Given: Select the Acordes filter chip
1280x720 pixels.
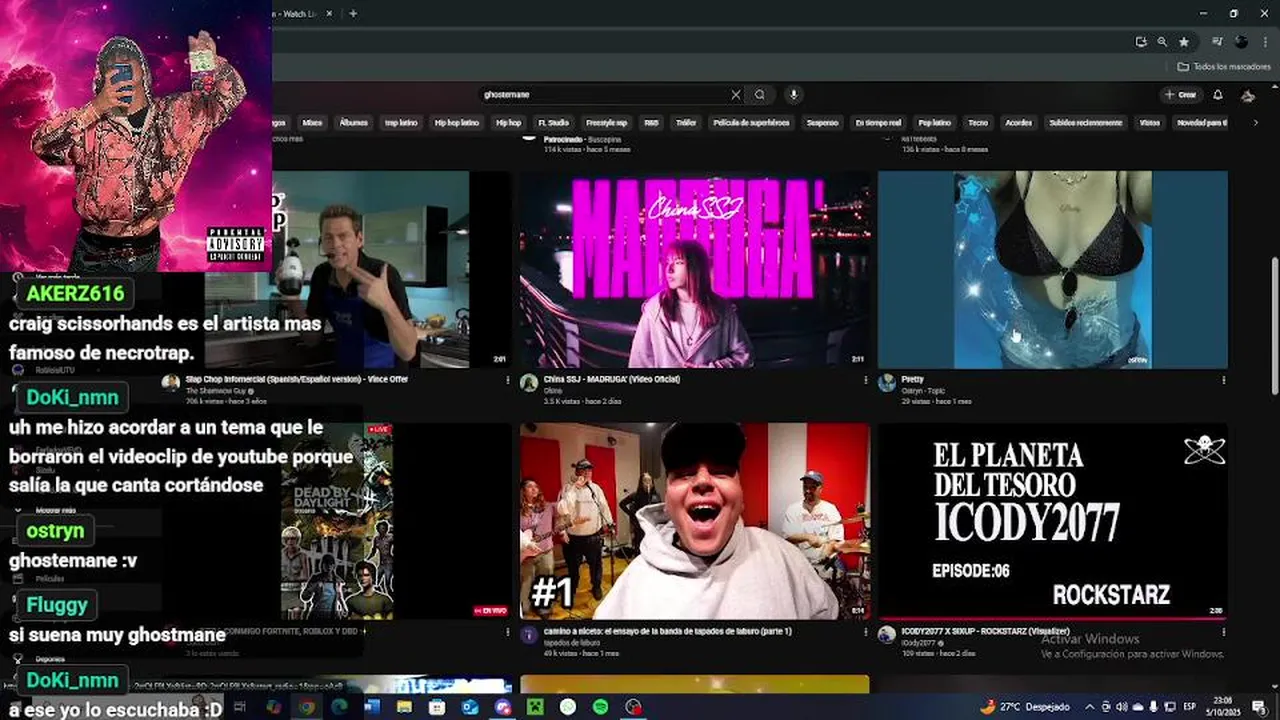Looking at the screenshot, I should 1019,123.
